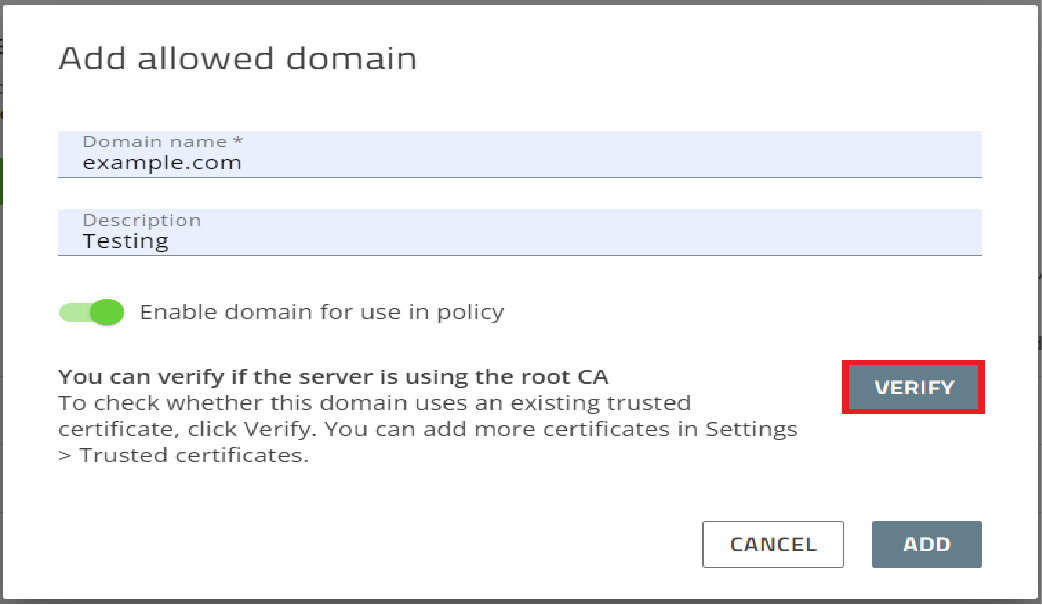Click the Settings > Trusted certificates text
The width and height of the screenshot is (1042, 605).
click(427, 442)
